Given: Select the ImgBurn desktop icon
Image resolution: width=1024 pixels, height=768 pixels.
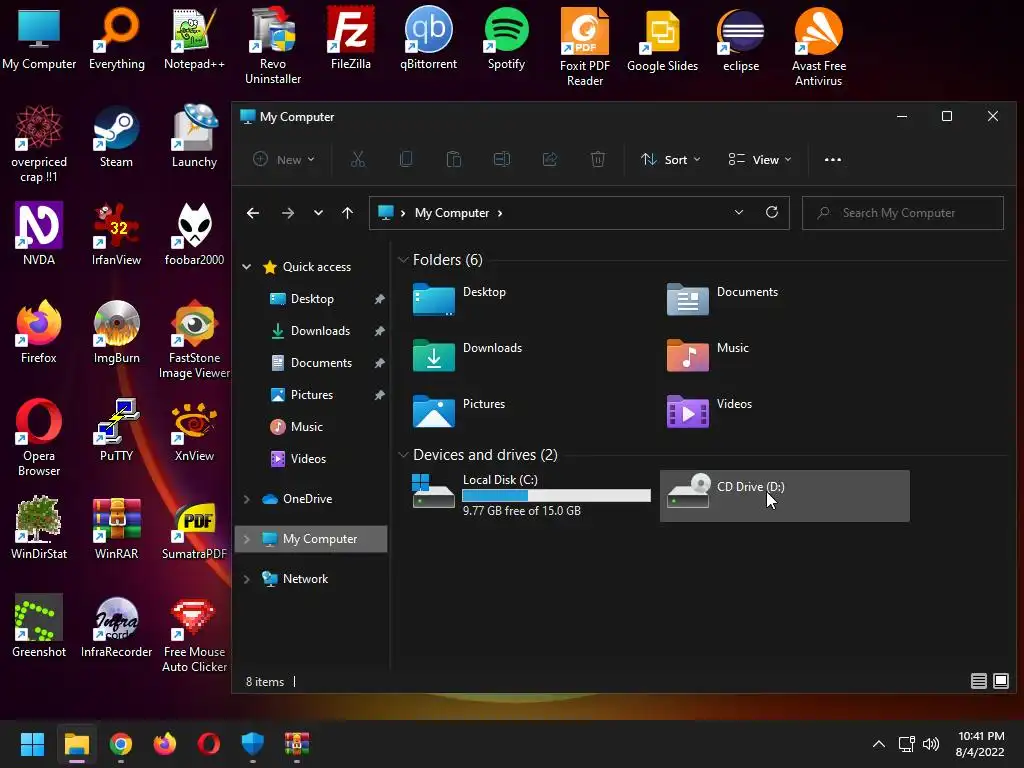Looking at the screenshot, I should pyautogui.click(x=116, y=332).
